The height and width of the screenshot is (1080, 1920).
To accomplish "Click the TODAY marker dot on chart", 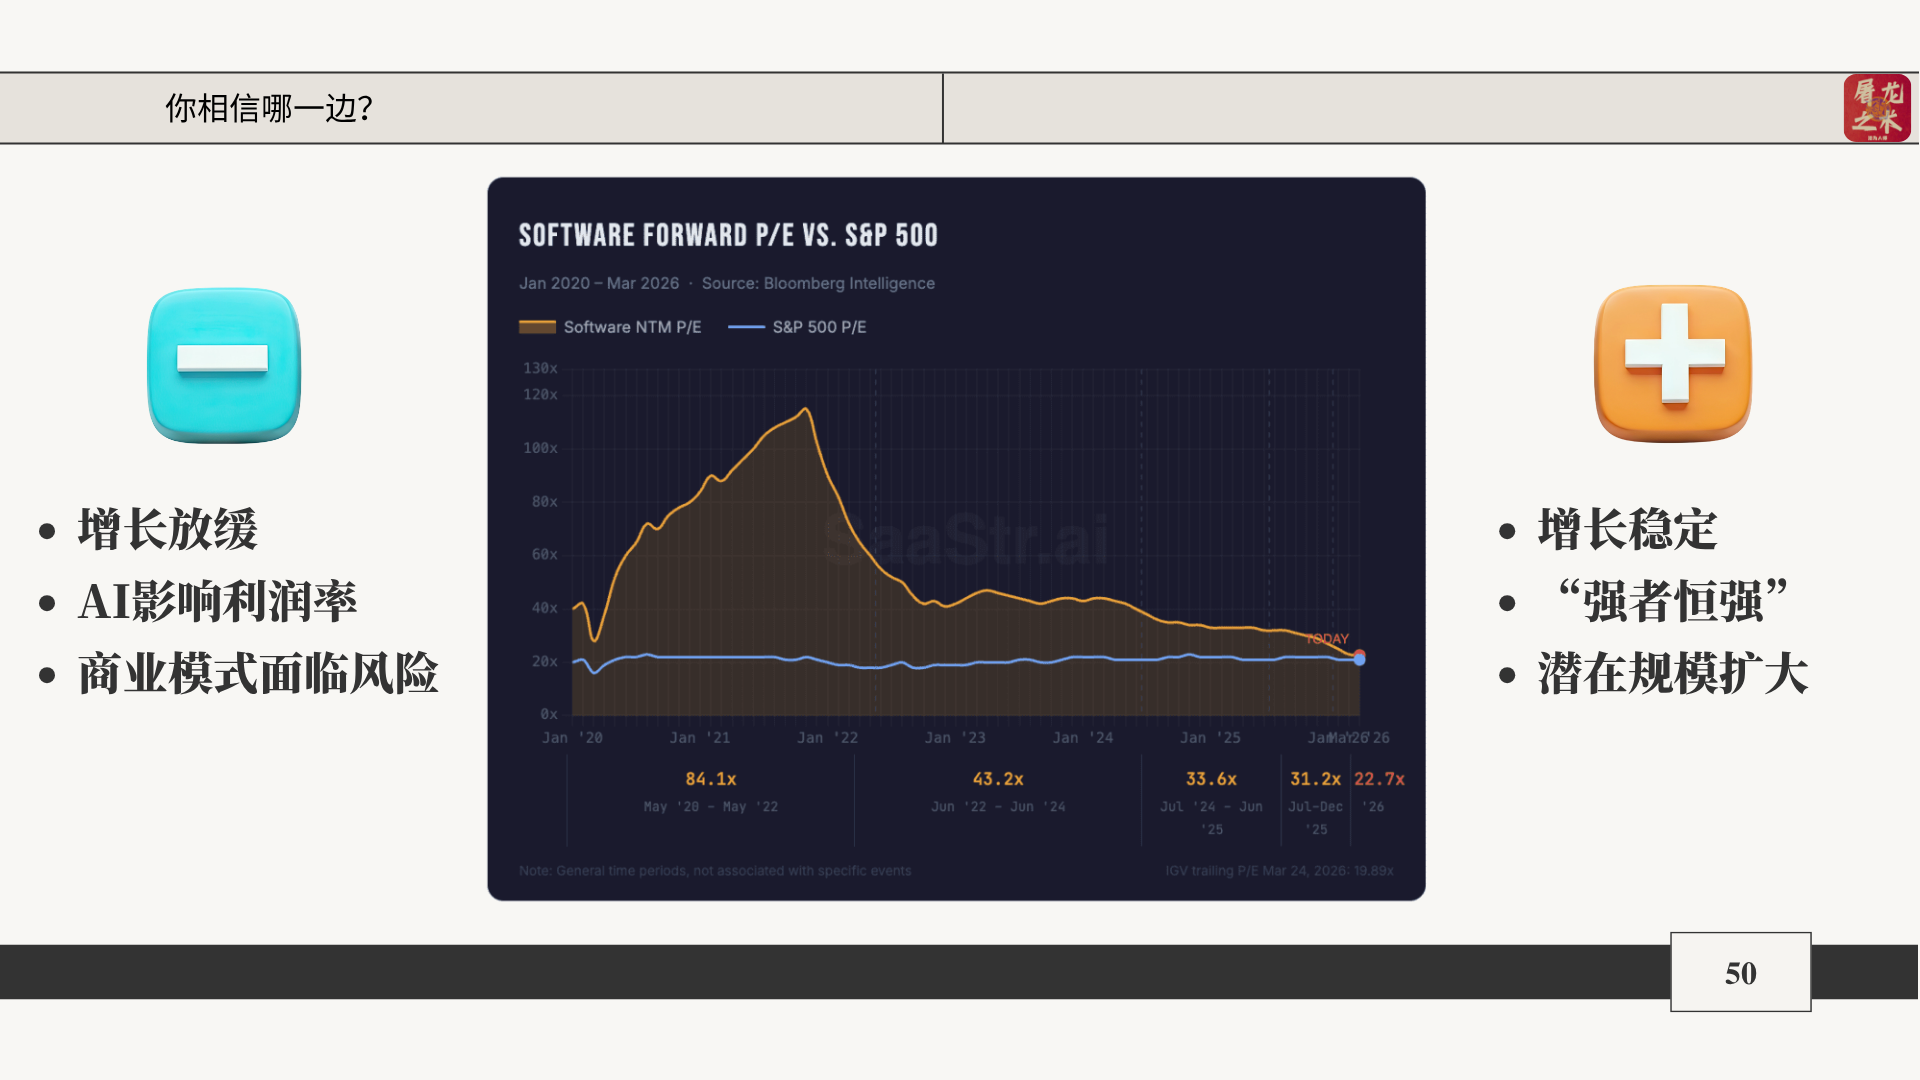I will [1359, 657].
